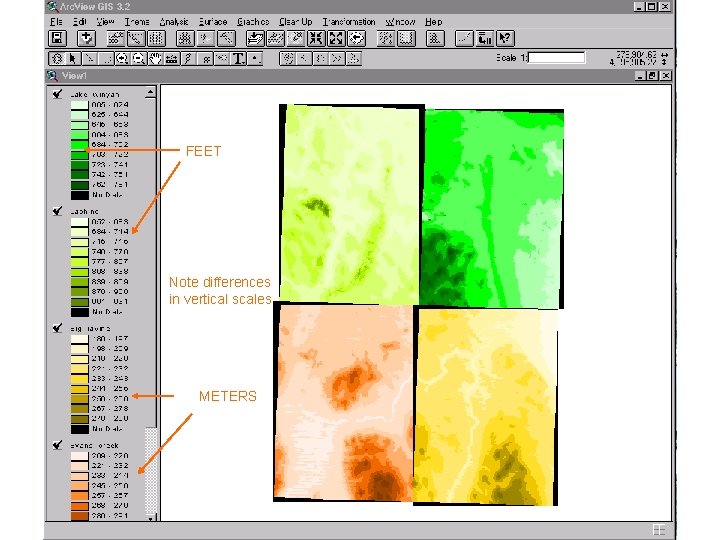Open the Graphics menu

(x=253, y=22)
